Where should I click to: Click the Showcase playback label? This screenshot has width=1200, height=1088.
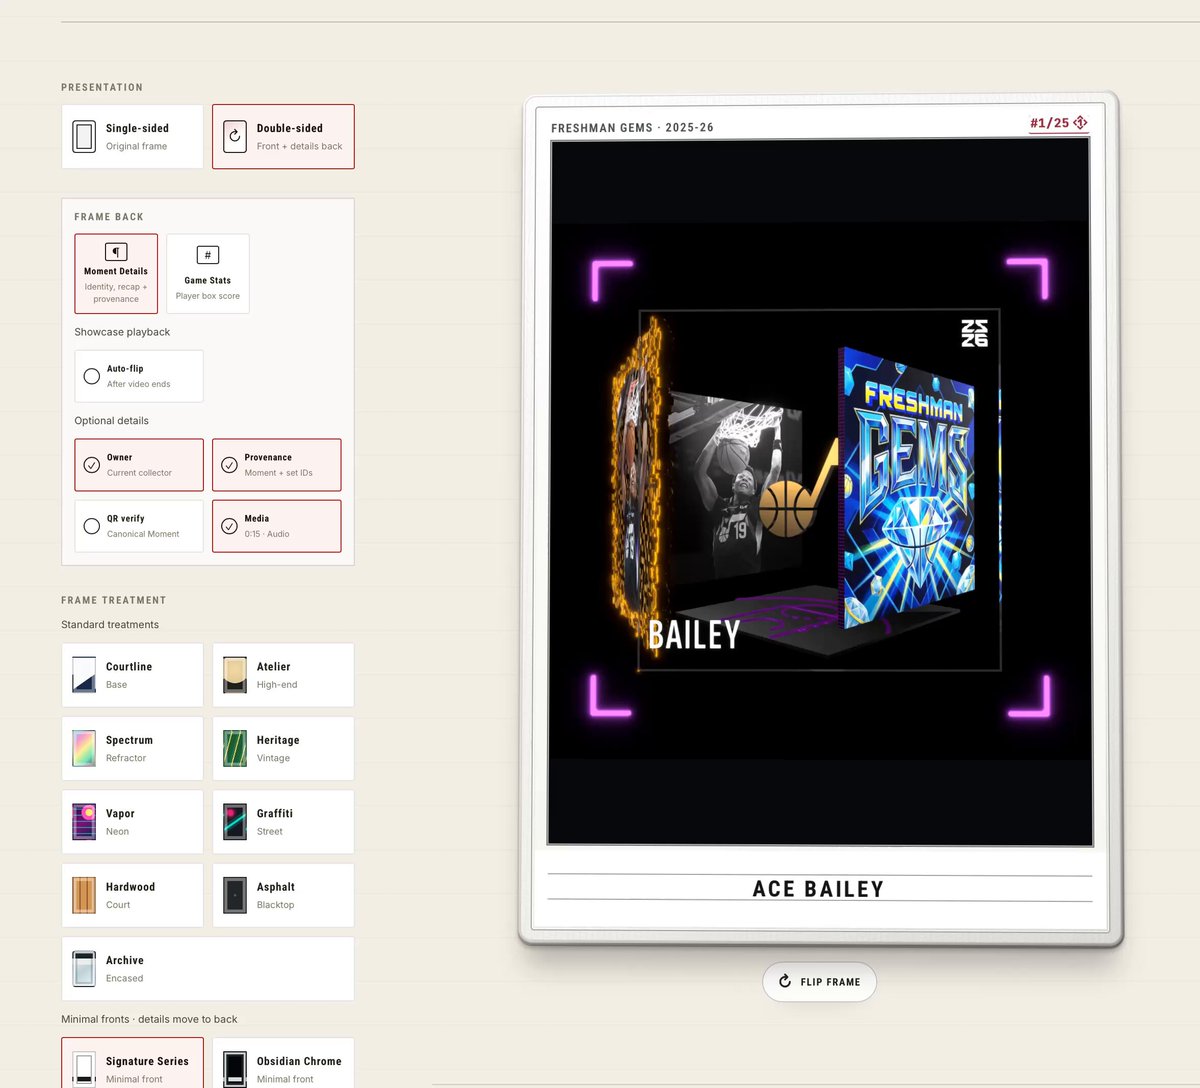click(x=122, y=332)
